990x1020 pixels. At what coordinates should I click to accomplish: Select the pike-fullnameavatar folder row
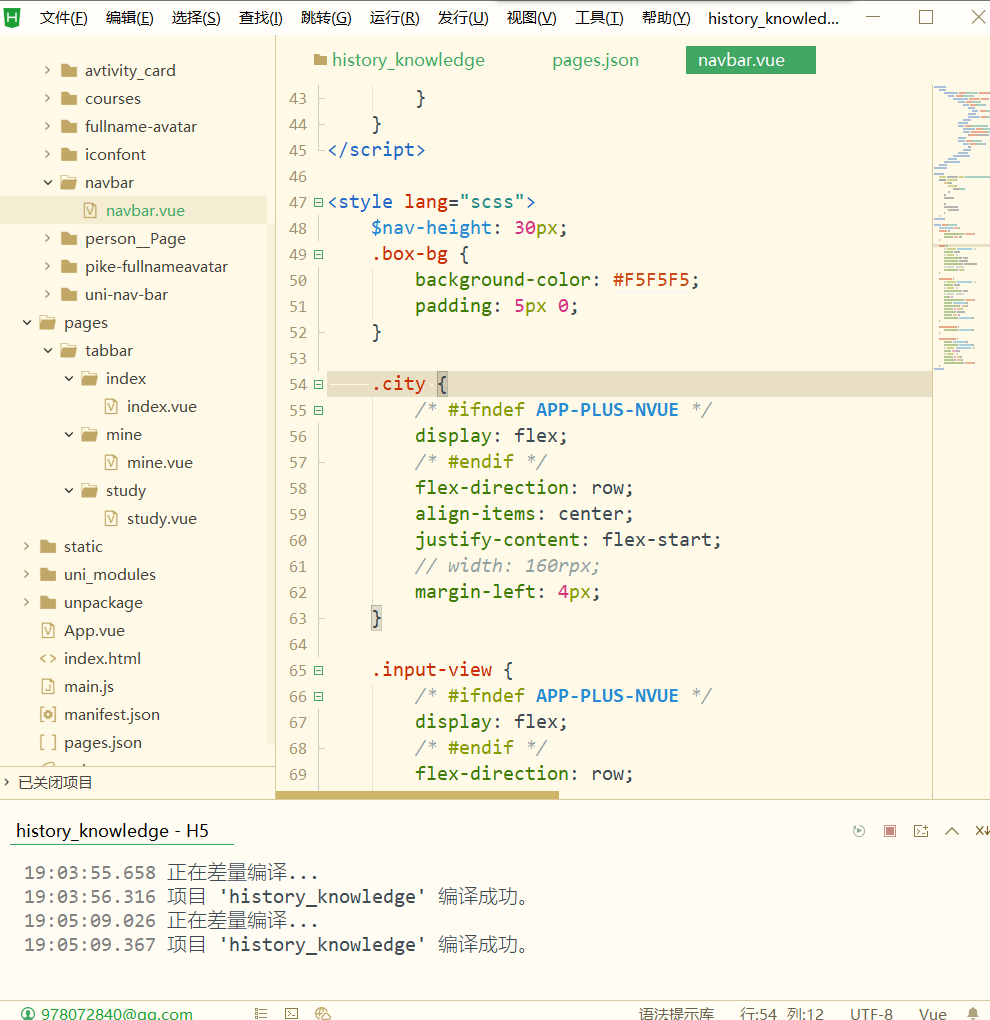(x=133, y=266)
